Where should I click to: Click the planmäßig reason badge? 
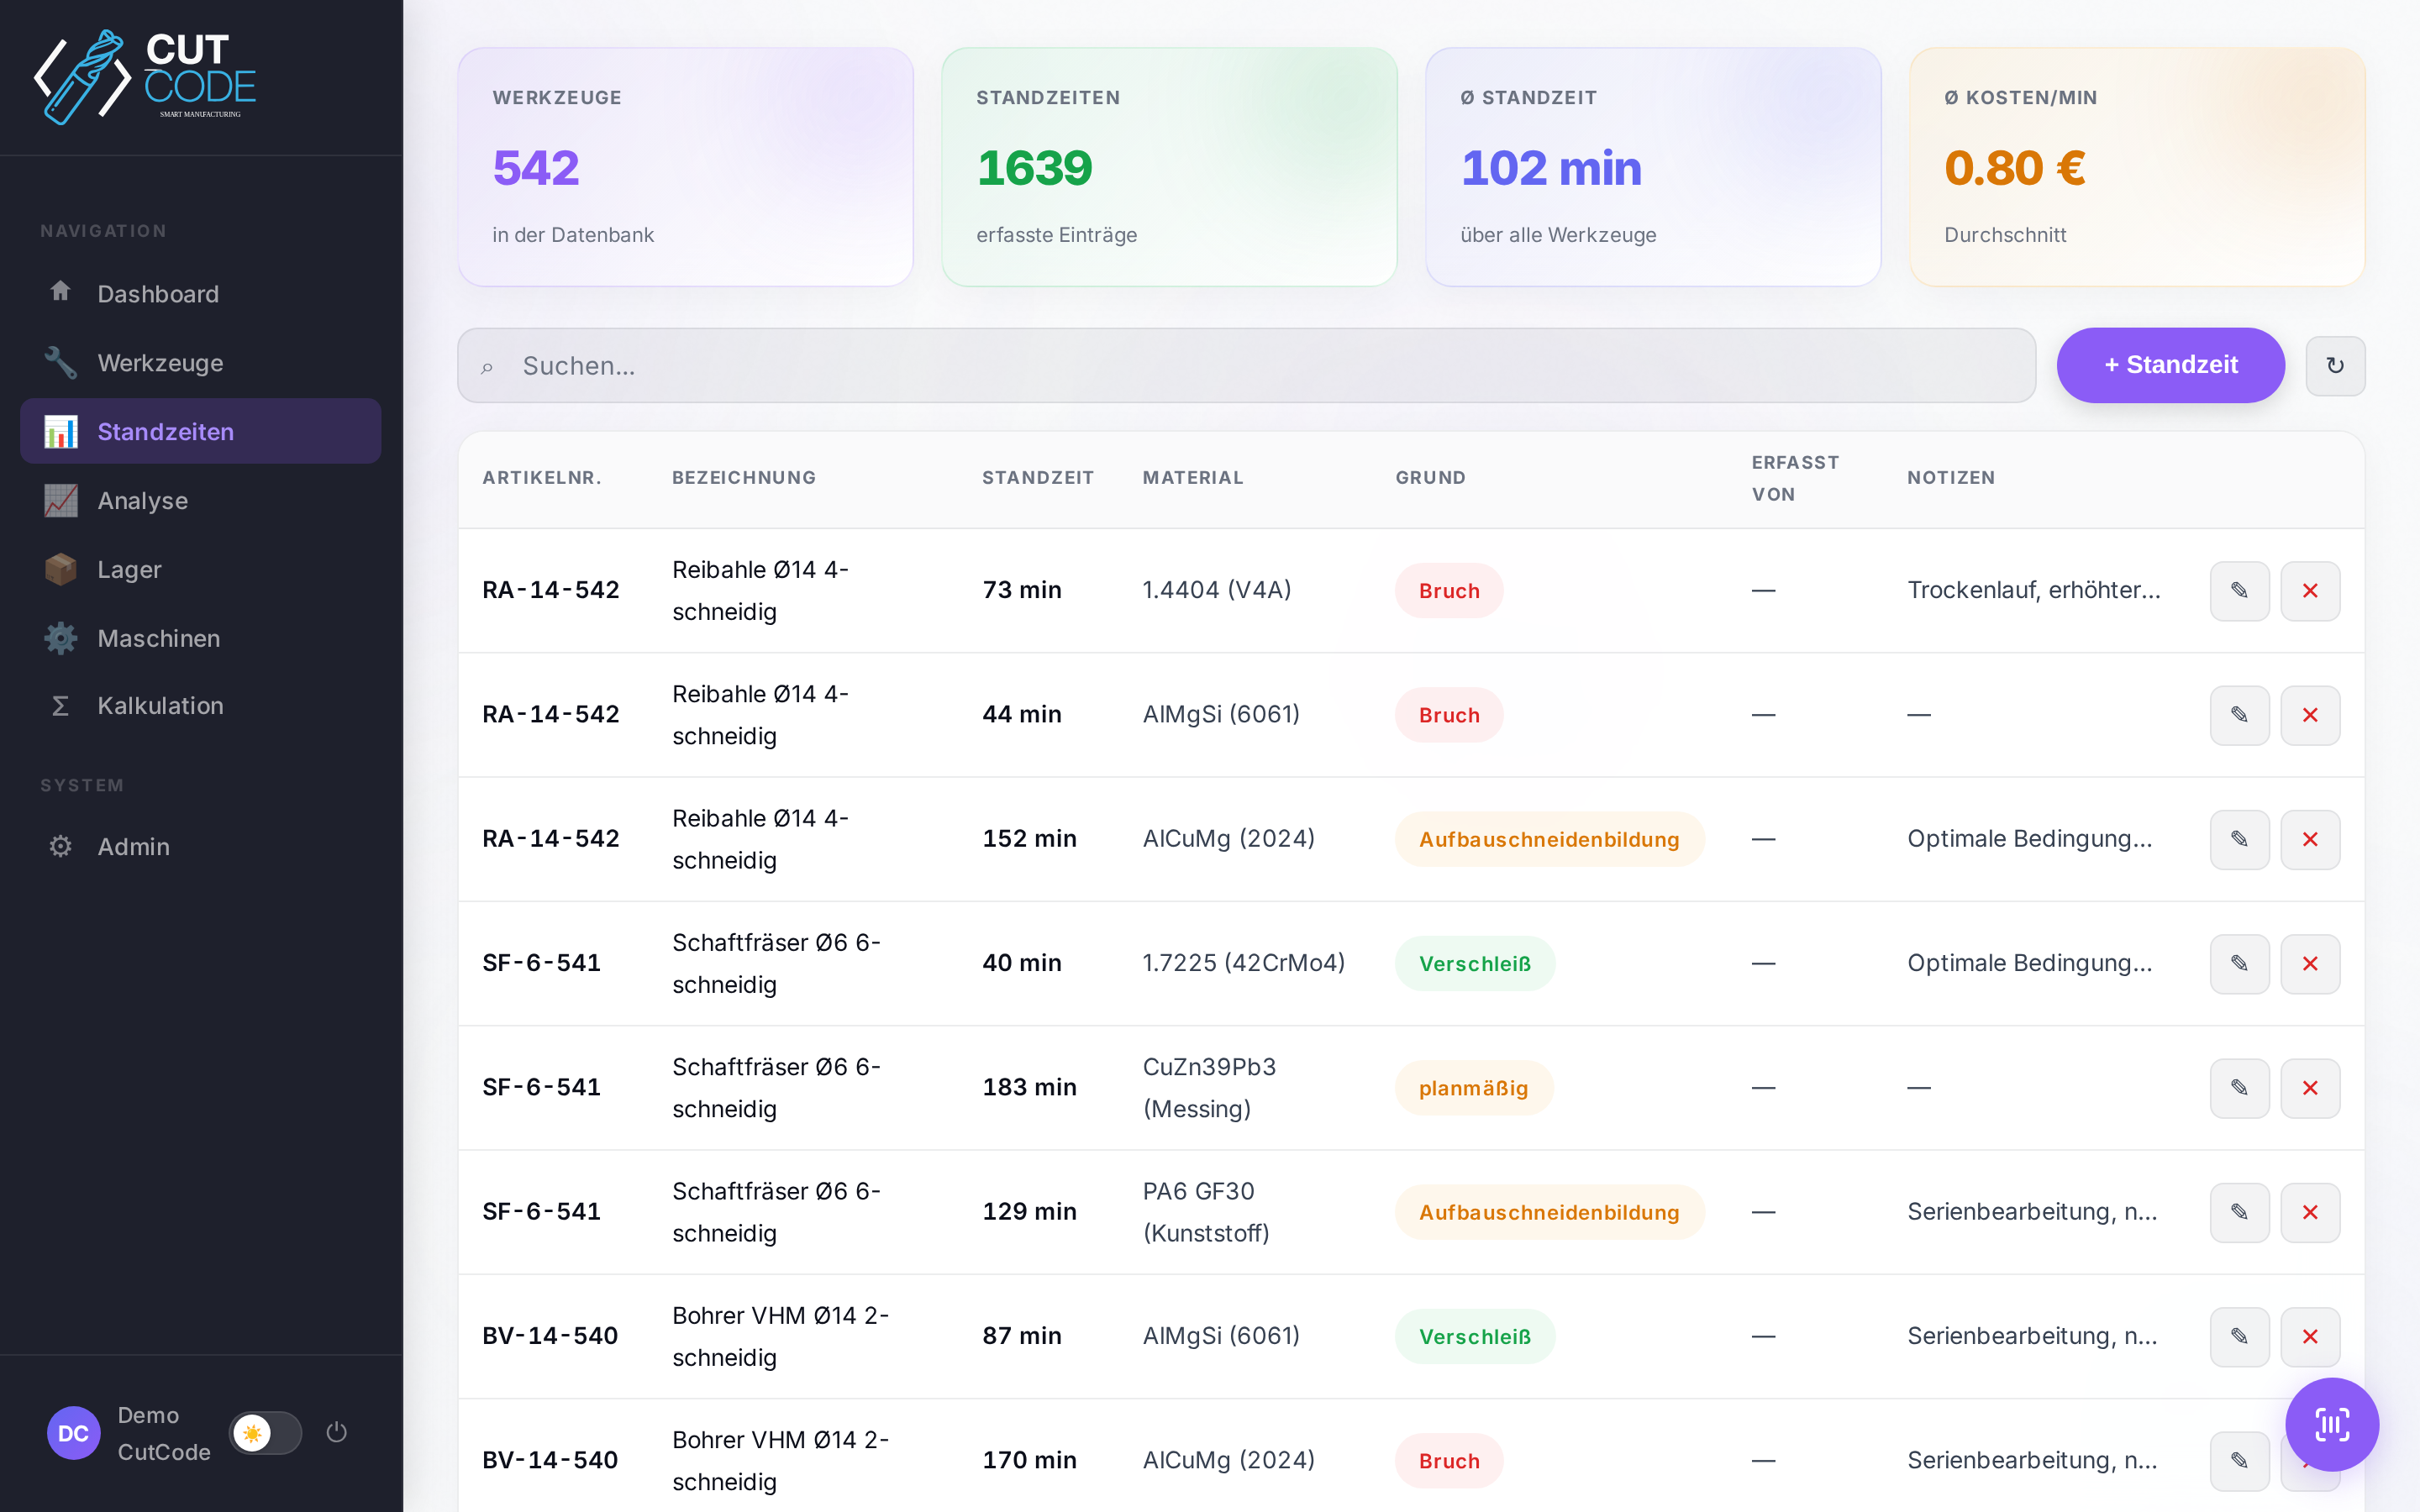(1473, 1088)
